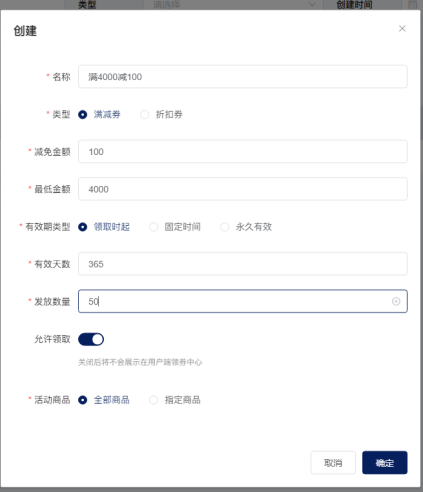
Task: Open the 类型 dropdown arrow behind dialog
Action: (x=312, y=5)
